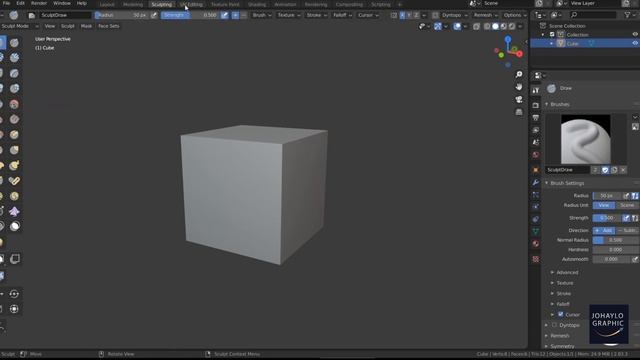Screen dimensions: 640x360
Task: Hide the Cube with eye icon
Action: [635, 43]
